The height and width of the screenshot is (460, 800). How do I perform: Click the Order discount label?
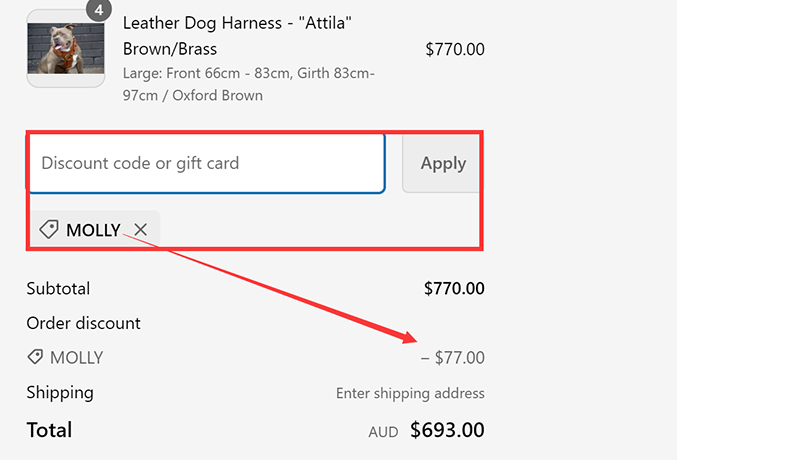click(x=83, y=323)
